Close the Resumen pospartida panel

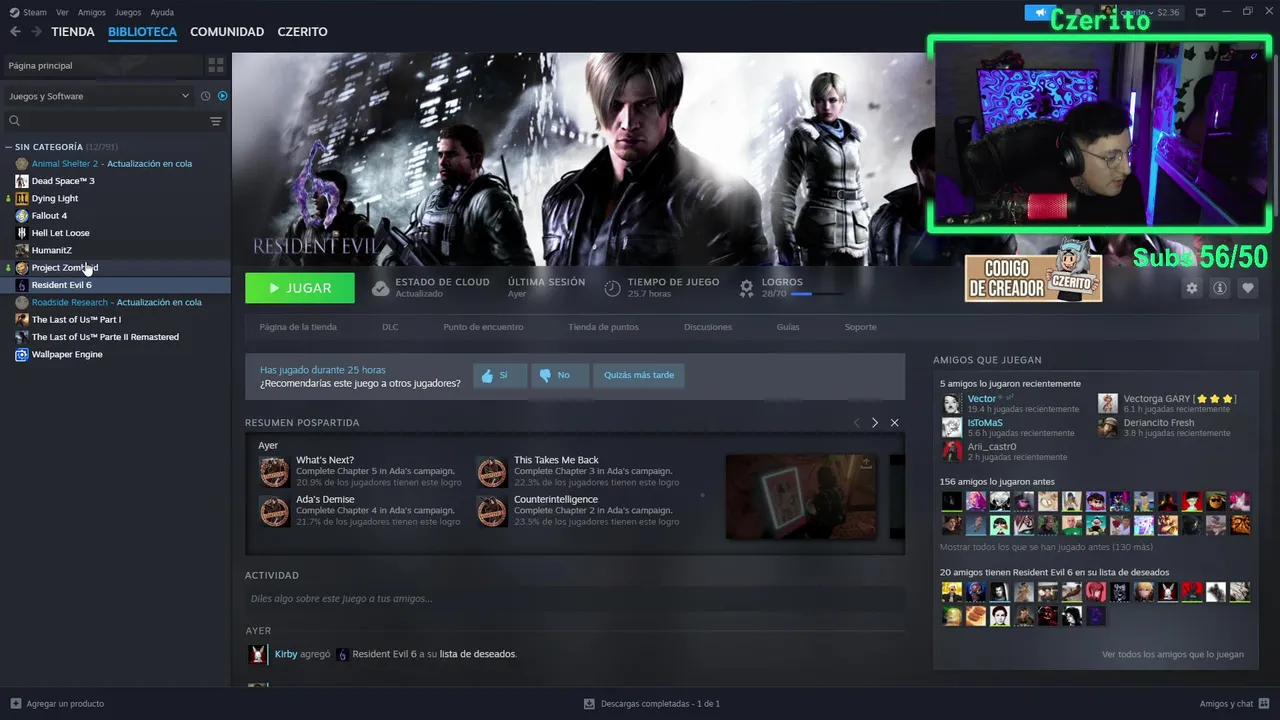click(894, 423)
